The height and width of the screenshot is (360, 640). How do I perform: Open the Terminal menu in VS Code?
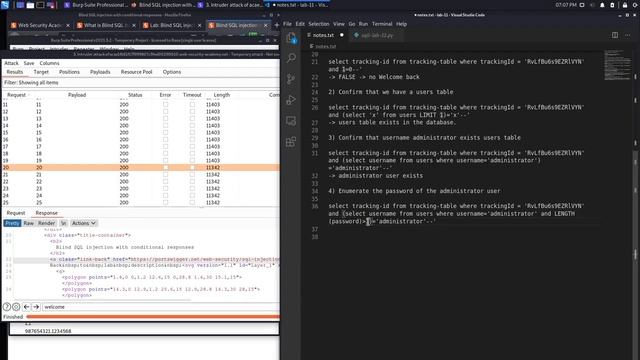pos(382,24)
